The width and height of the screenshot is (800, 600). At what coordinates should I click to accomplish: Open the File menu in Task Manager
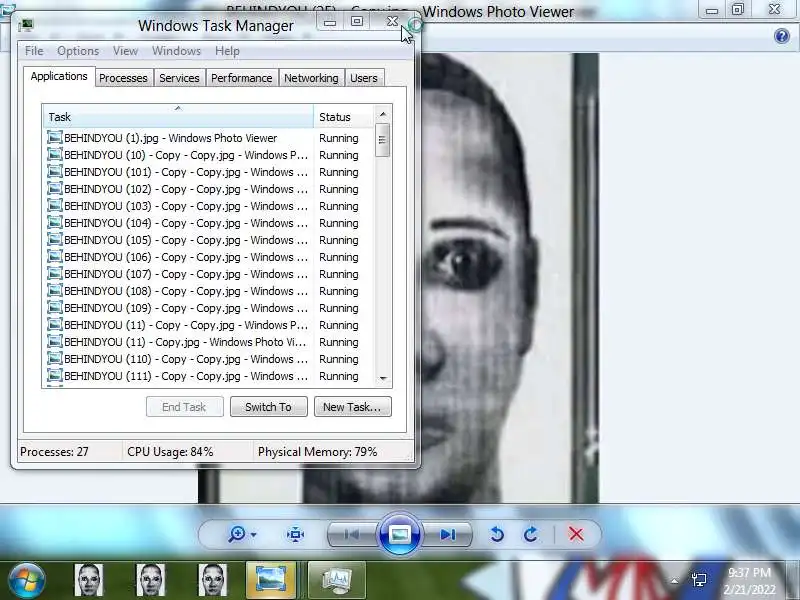click(34, 51)
